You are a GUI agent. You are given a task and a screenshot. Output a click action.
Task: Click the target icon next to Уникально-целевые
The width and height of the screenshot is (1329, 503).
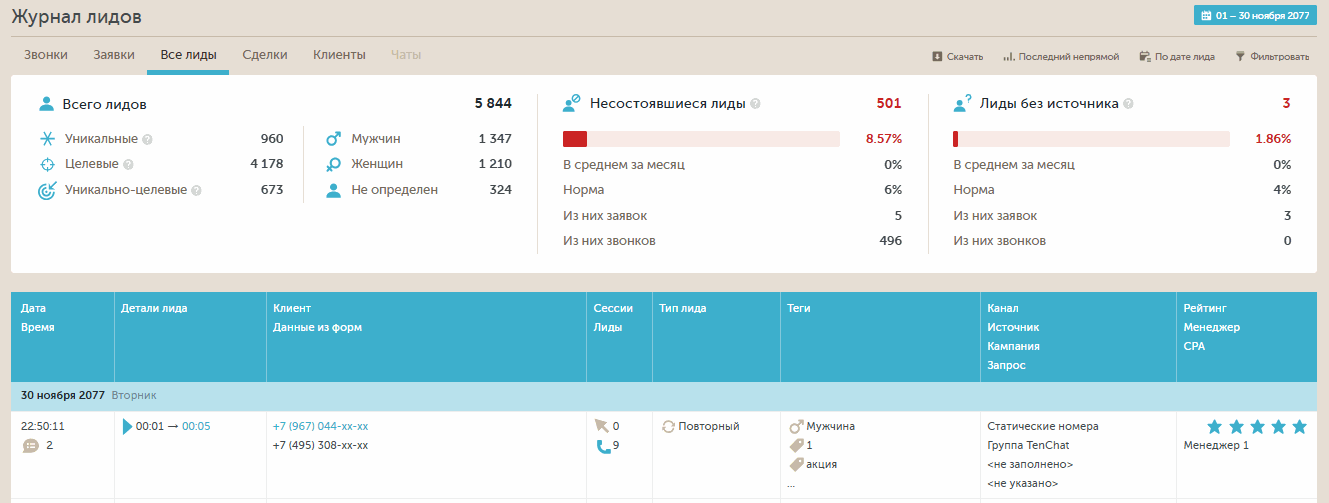click(46, 190)
